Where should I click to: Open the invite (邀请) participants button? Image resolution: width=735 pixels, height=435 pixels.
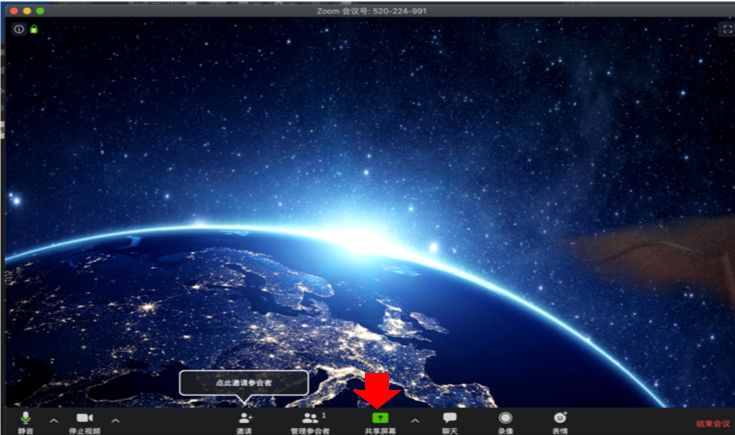tap(245, 422)
